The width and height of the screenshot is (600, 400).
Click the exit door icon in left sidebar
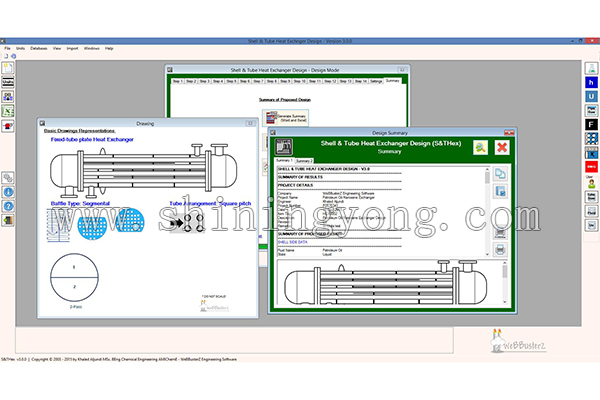(8, 220)
